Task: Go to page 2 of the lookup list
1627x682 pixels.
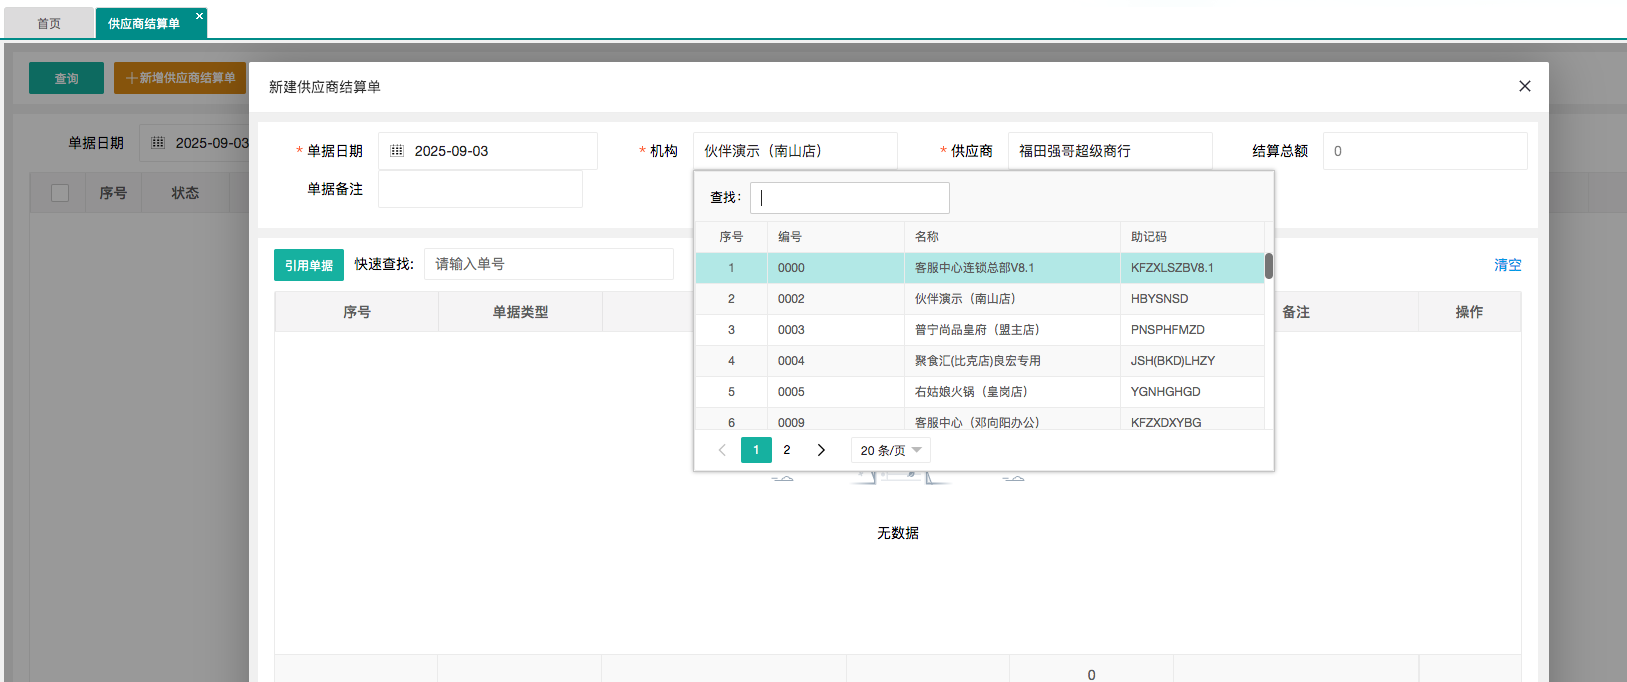Action: tap(787, 450)
